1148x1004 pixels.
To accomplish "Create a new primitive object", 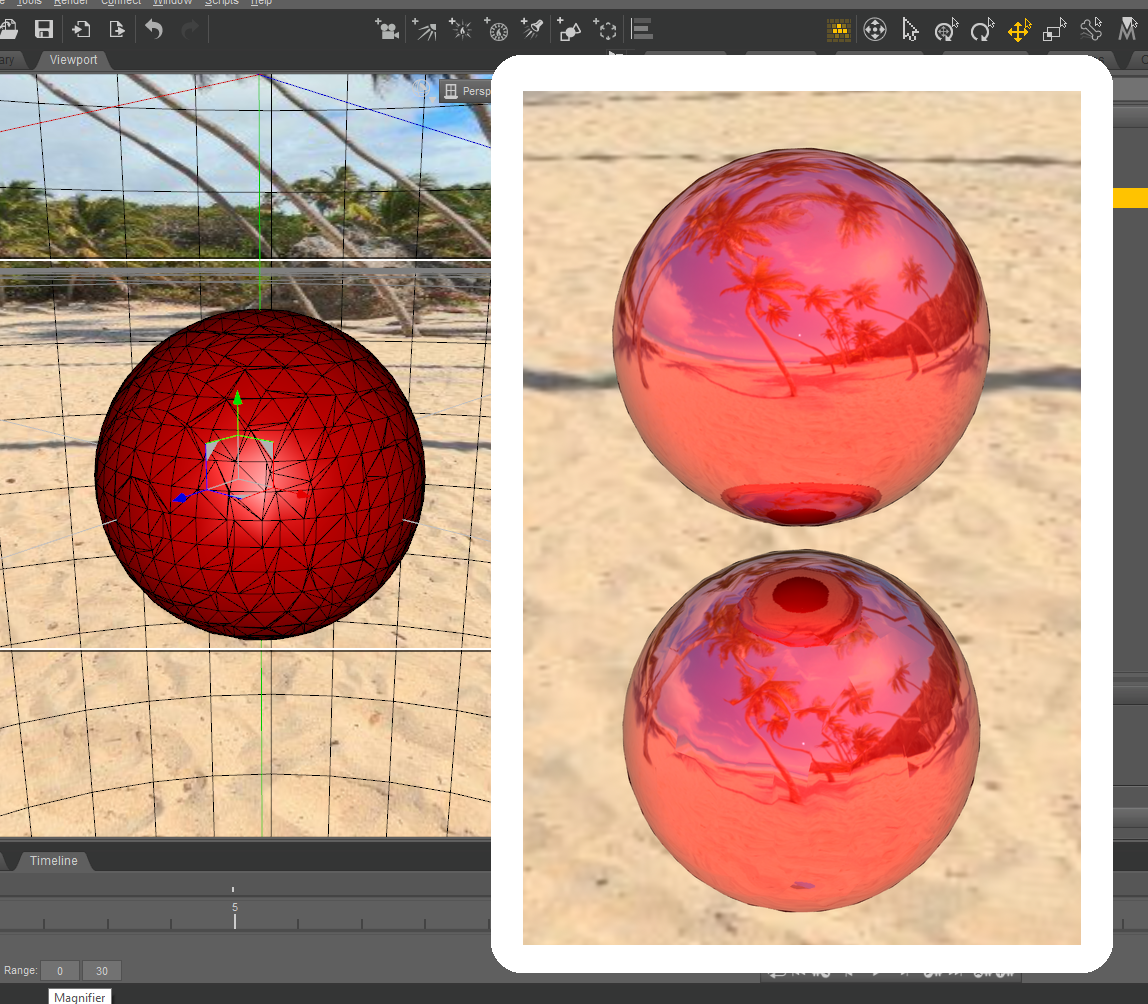I will coord(569,29).
